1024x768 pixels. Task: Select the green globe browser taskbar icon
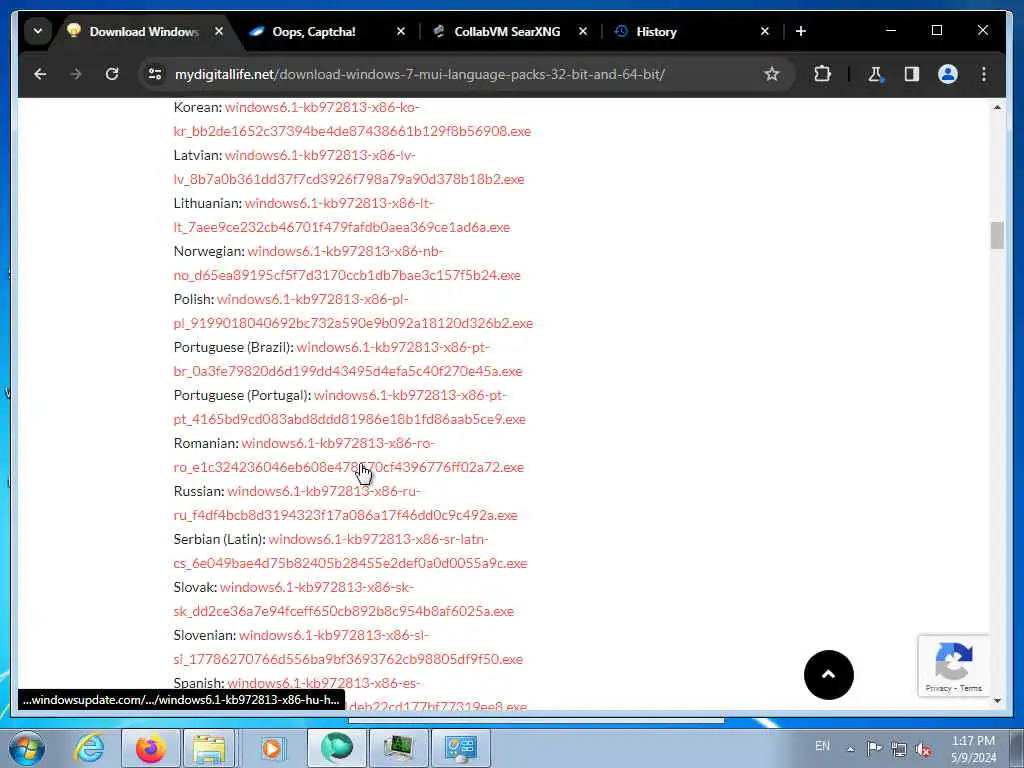[x=337, y=748]
